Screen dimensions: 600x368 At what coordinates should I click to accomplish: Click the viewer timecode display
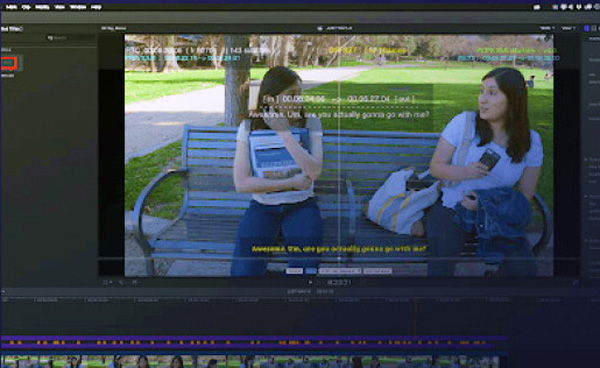tap(339, 283)
